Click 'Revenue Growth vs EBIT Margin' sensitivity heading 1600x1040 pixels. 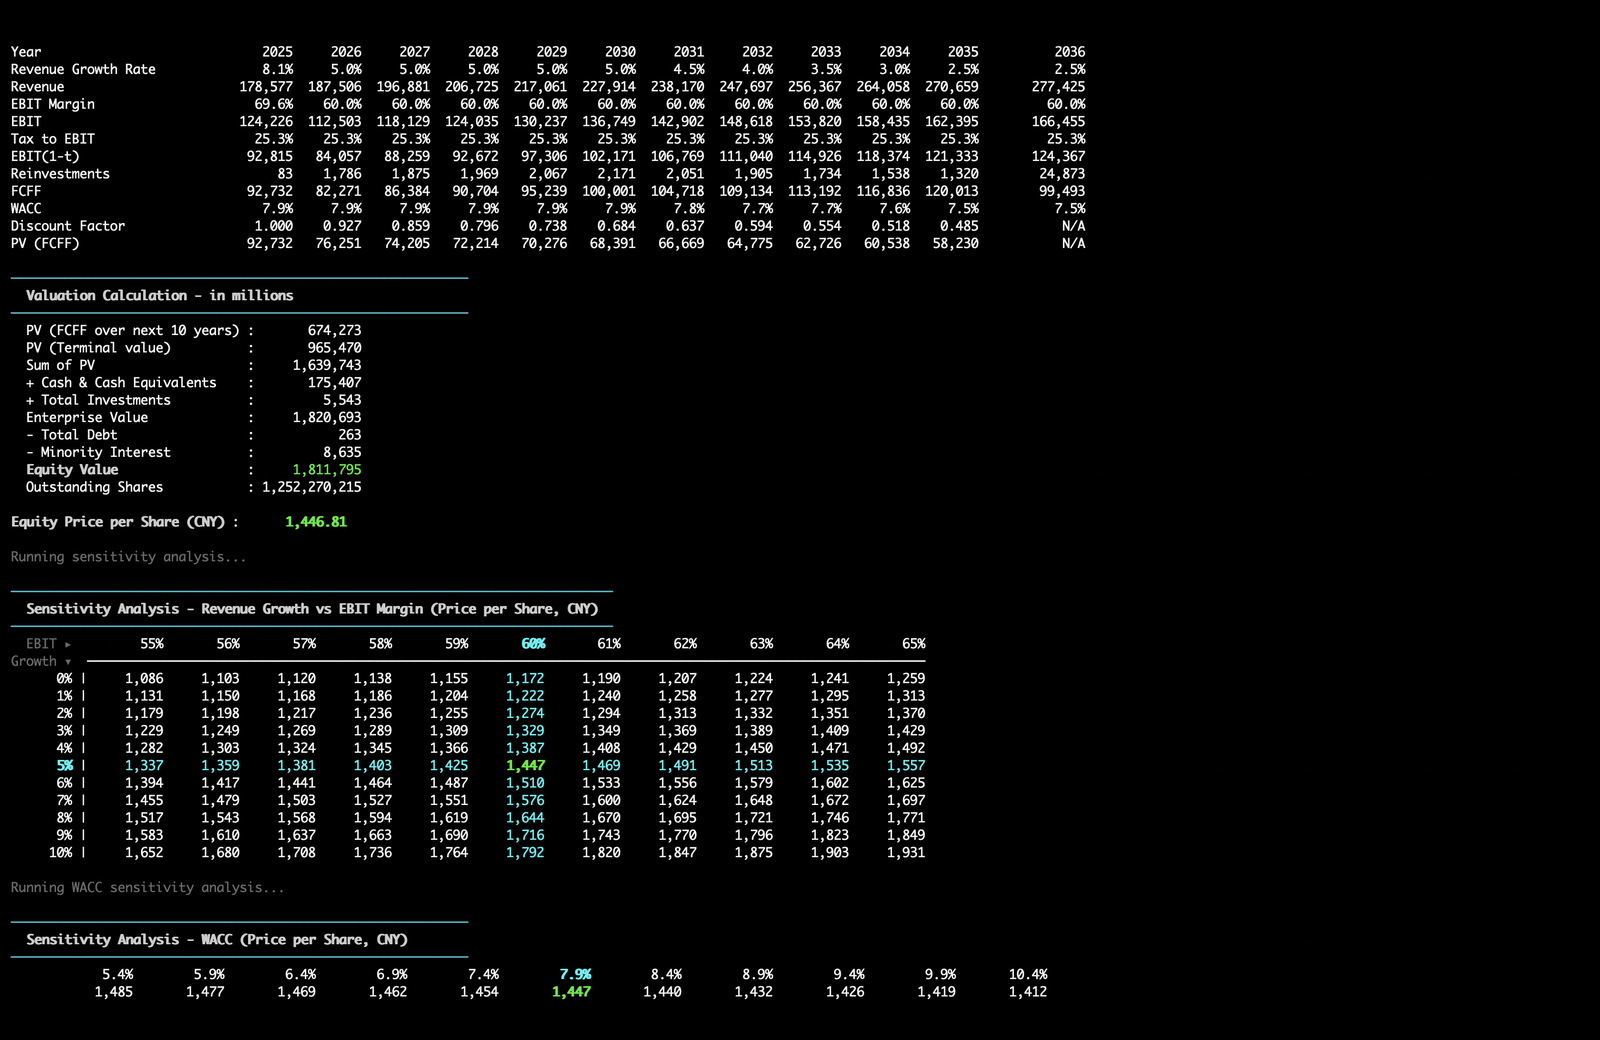(x=312, y=608)
